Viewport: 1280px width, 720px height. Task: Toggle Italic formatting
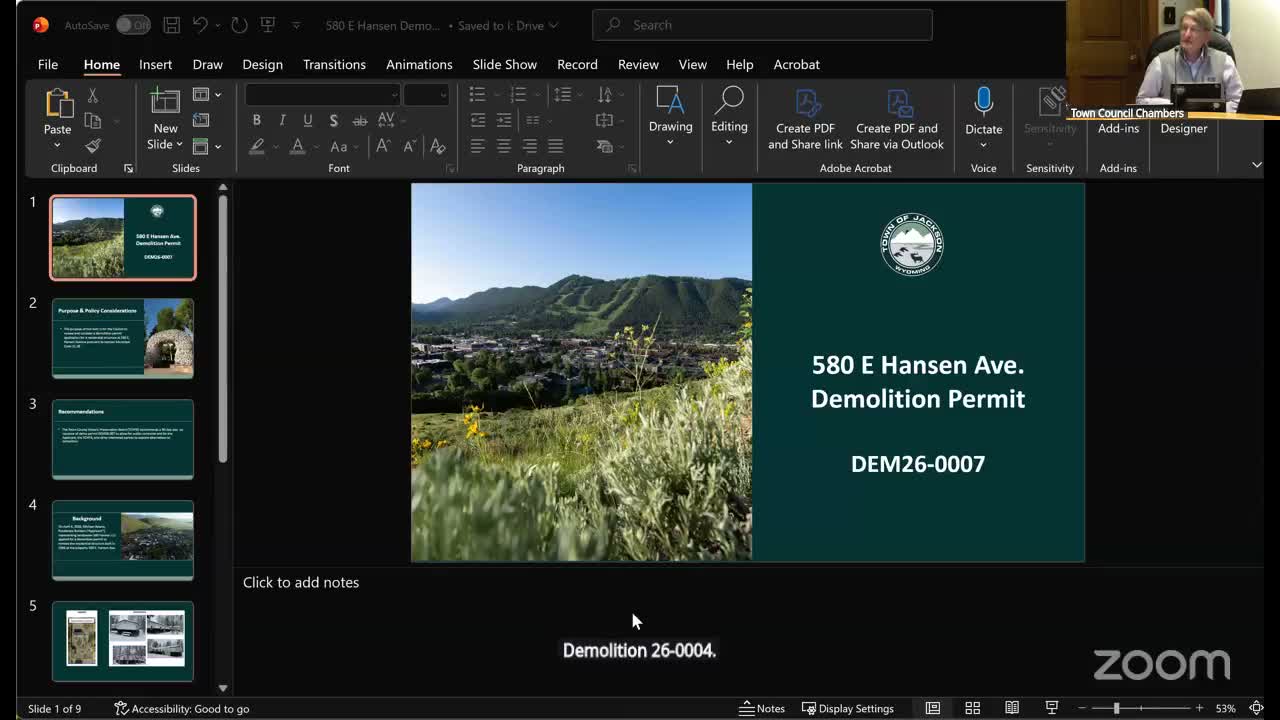[282, 120]
